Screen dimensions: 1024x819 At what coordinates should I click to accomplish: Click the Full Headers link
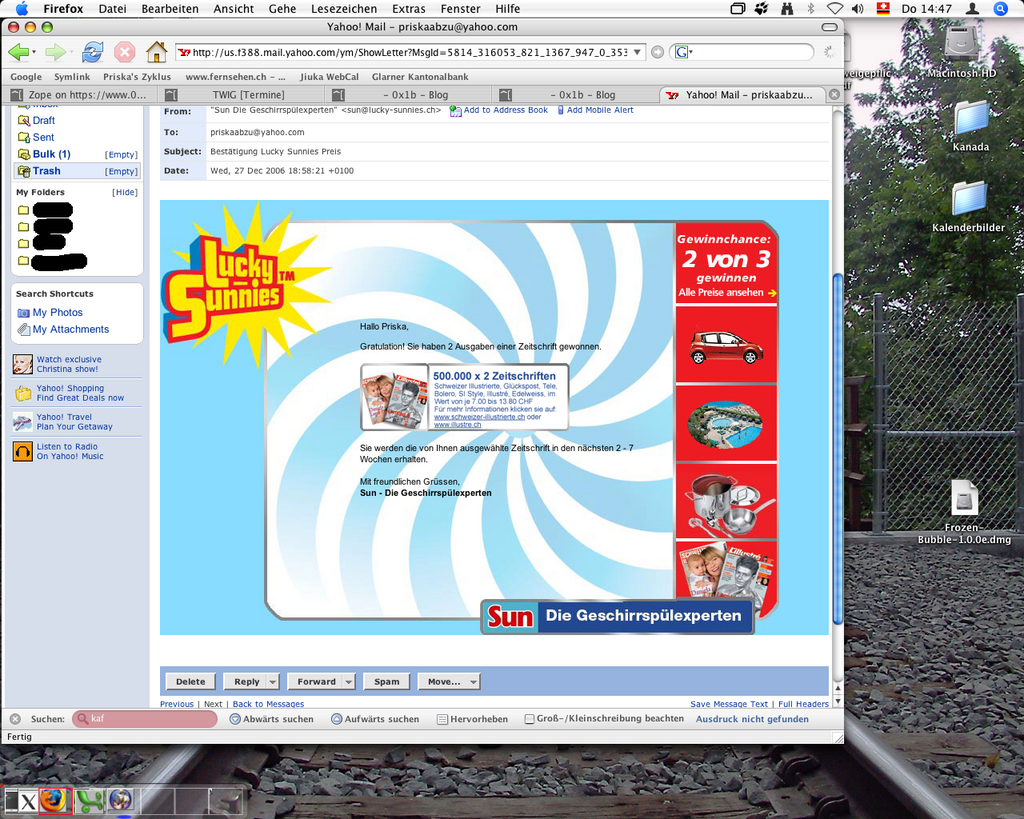click(803, 704)
